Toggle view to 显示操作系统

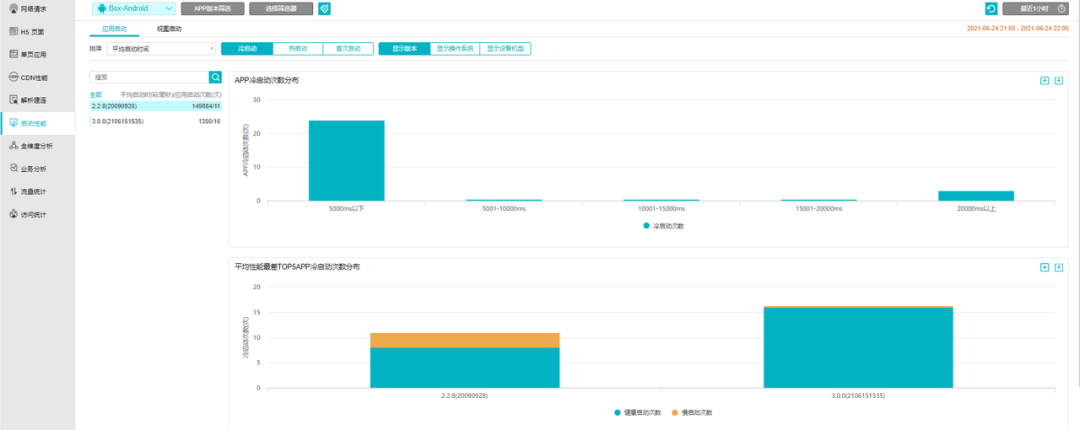click(455, 48)
